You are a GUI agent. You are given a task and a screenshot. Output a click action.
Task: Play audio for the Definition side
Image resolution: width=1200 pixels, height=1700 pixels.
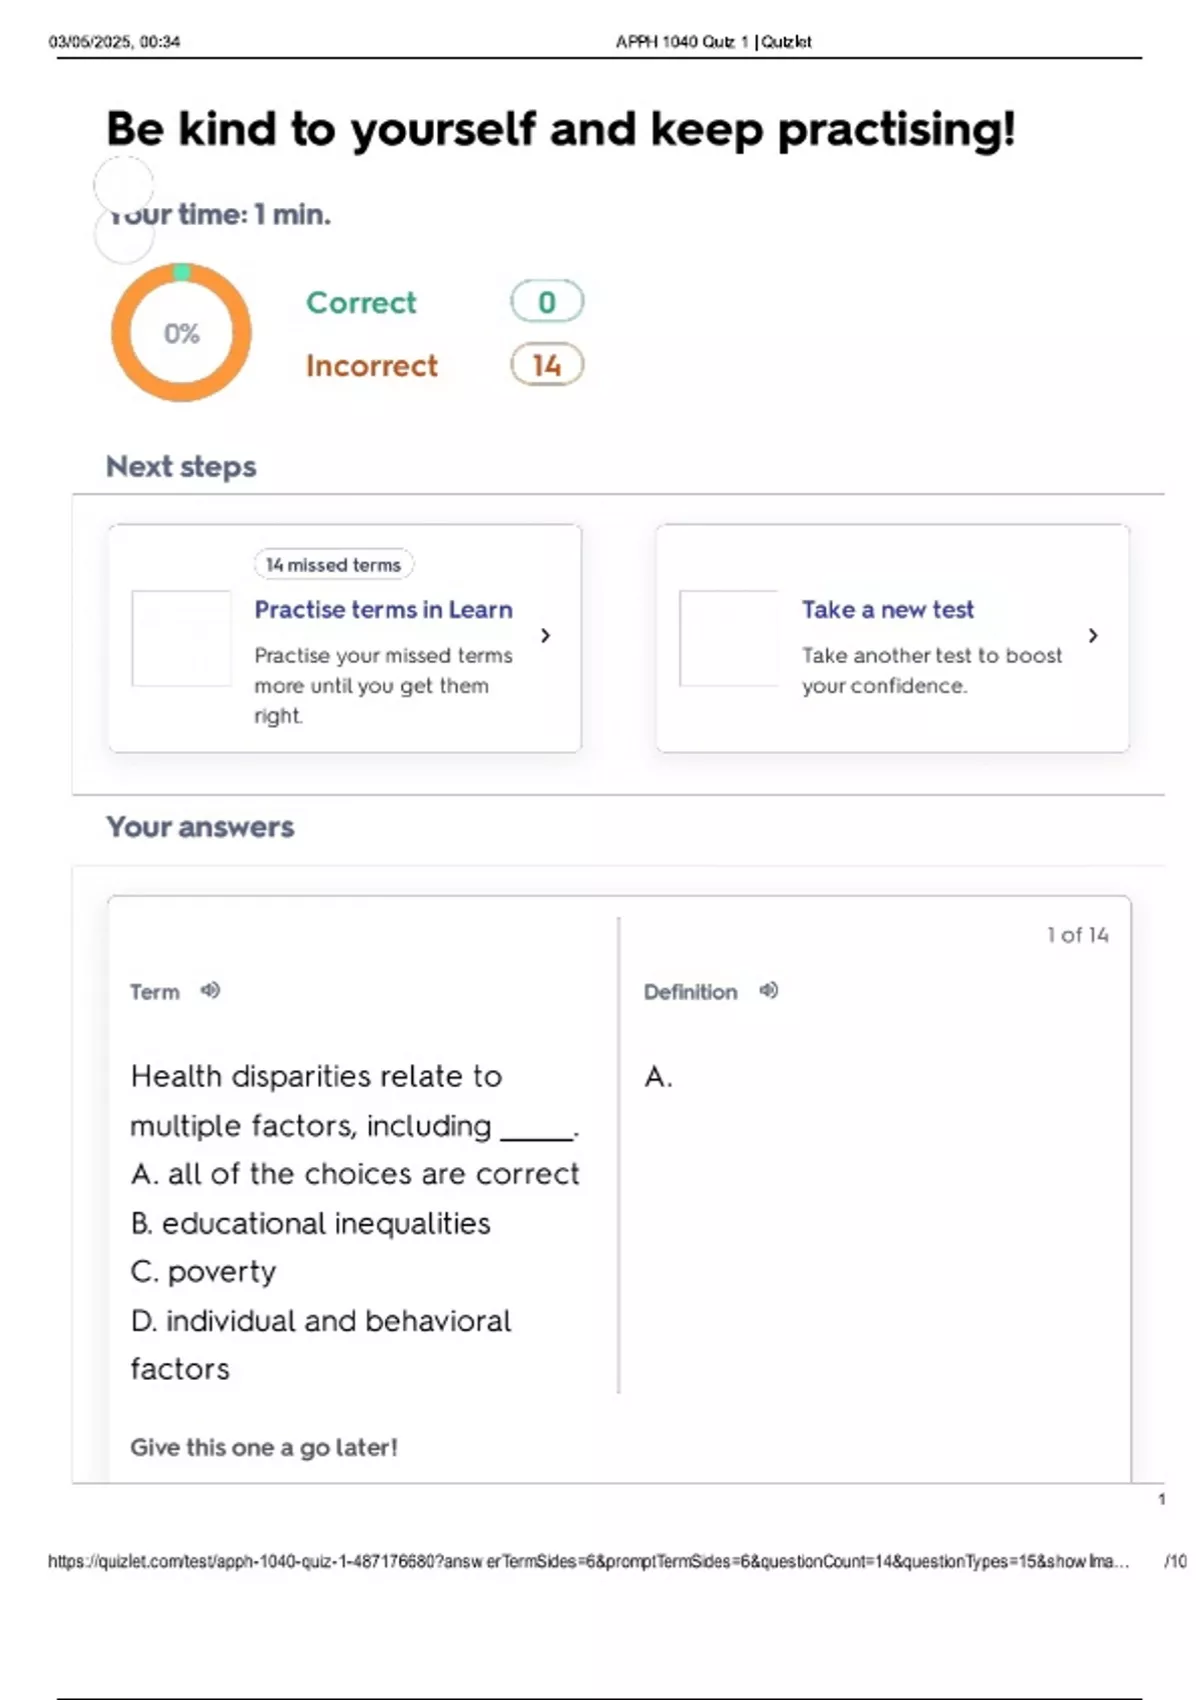(768, 990)
